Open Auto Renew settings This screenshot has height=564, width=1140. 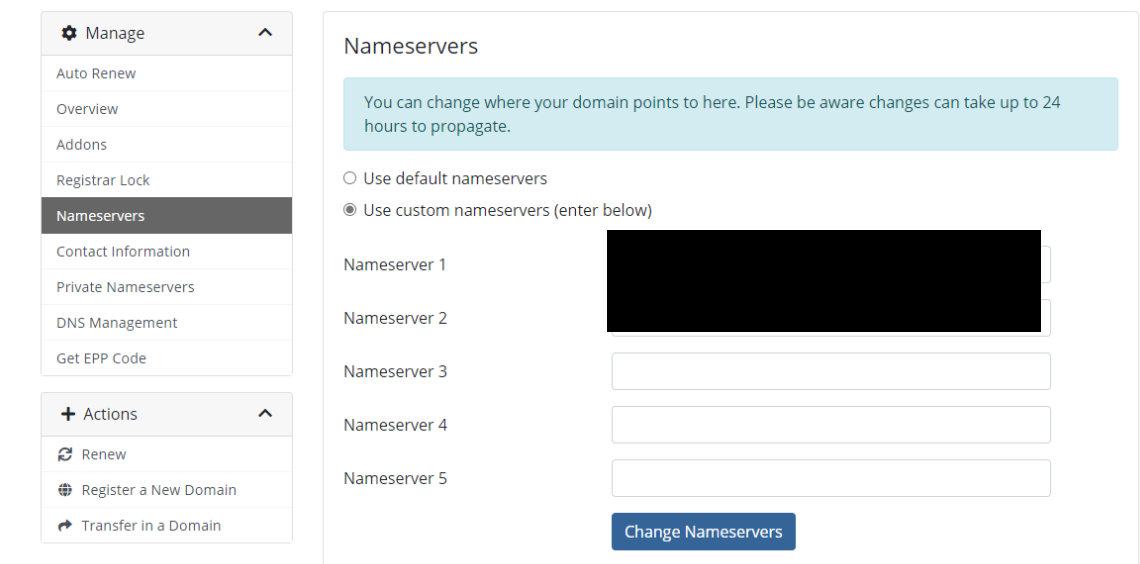[96, 73]
